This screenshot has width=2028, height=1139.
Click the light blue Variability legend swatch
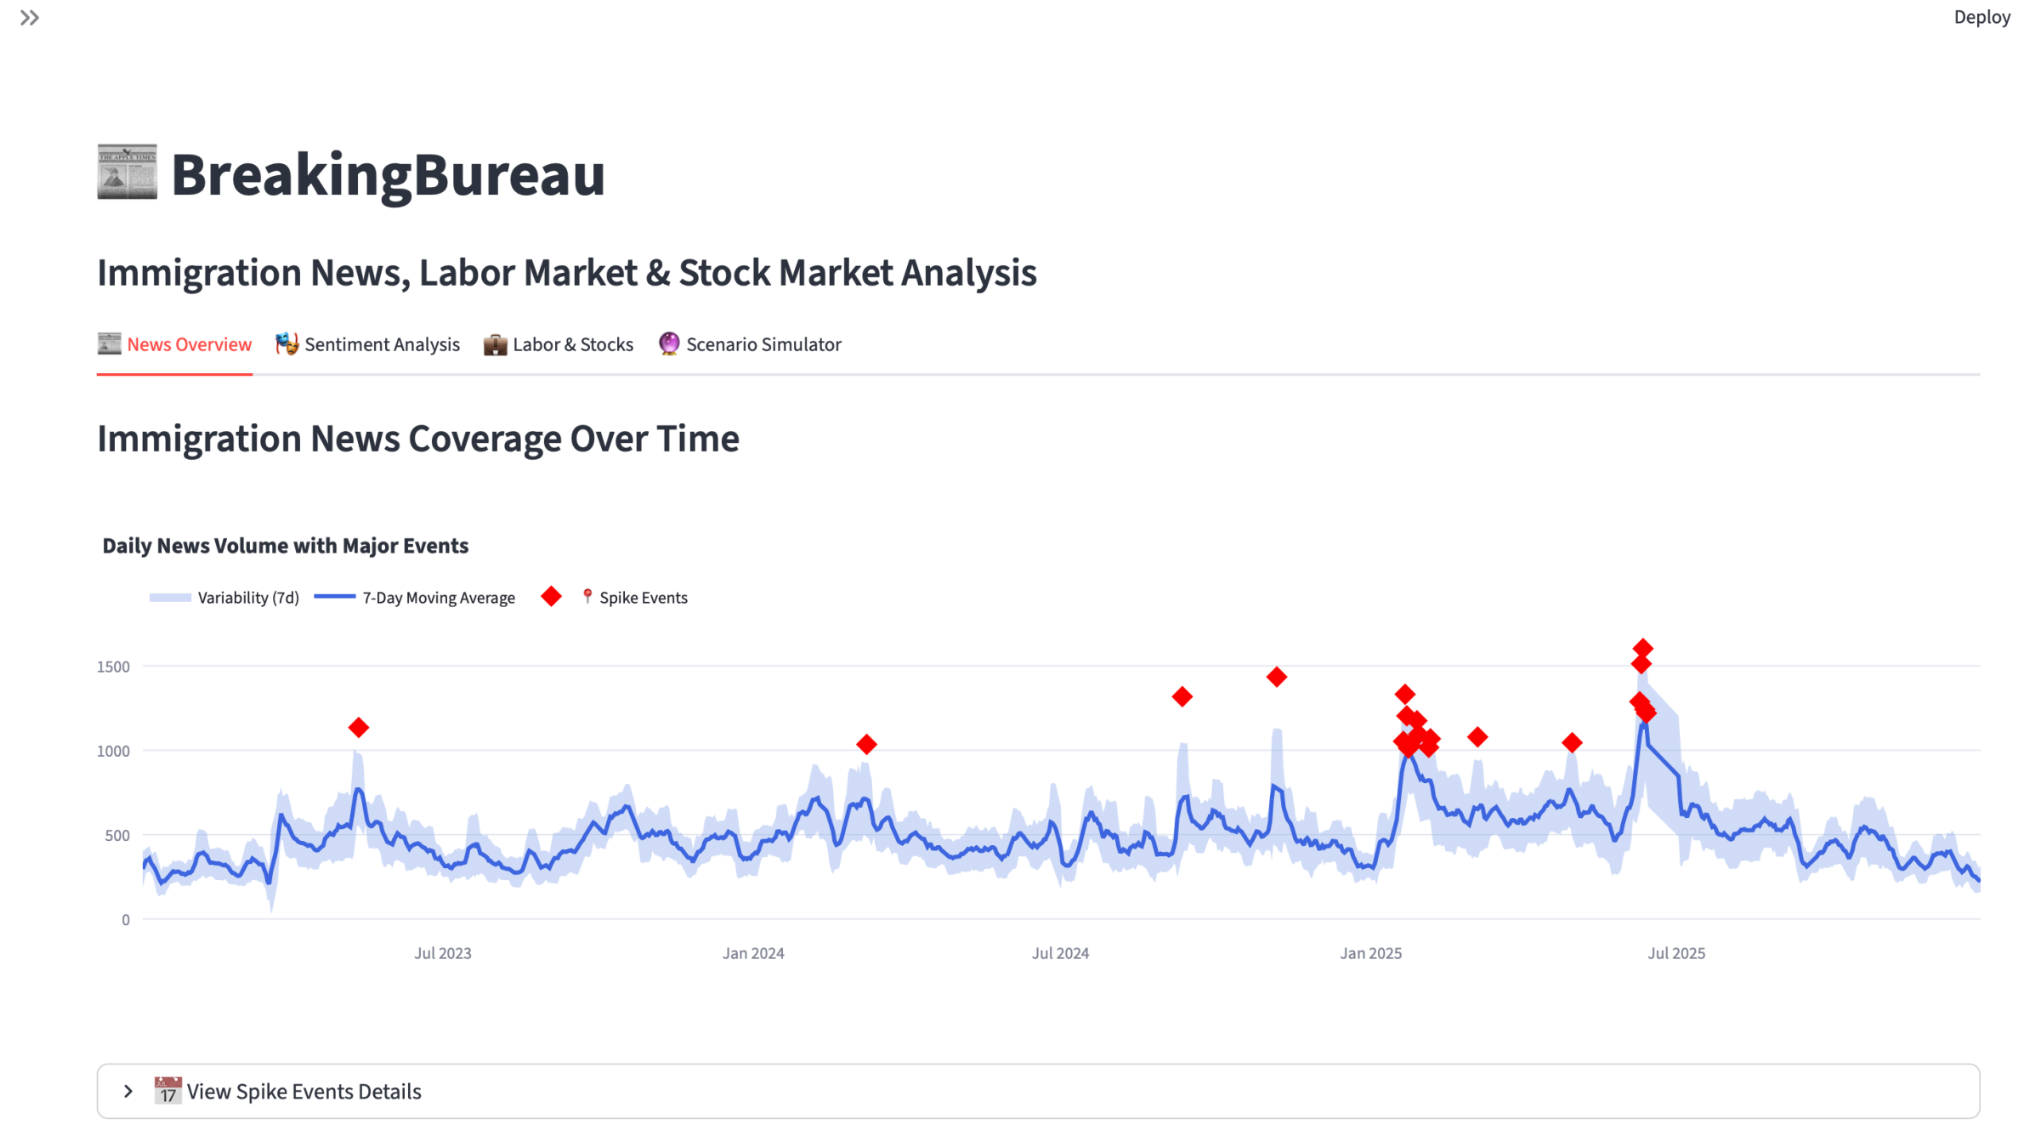click(x=170, y=598)
